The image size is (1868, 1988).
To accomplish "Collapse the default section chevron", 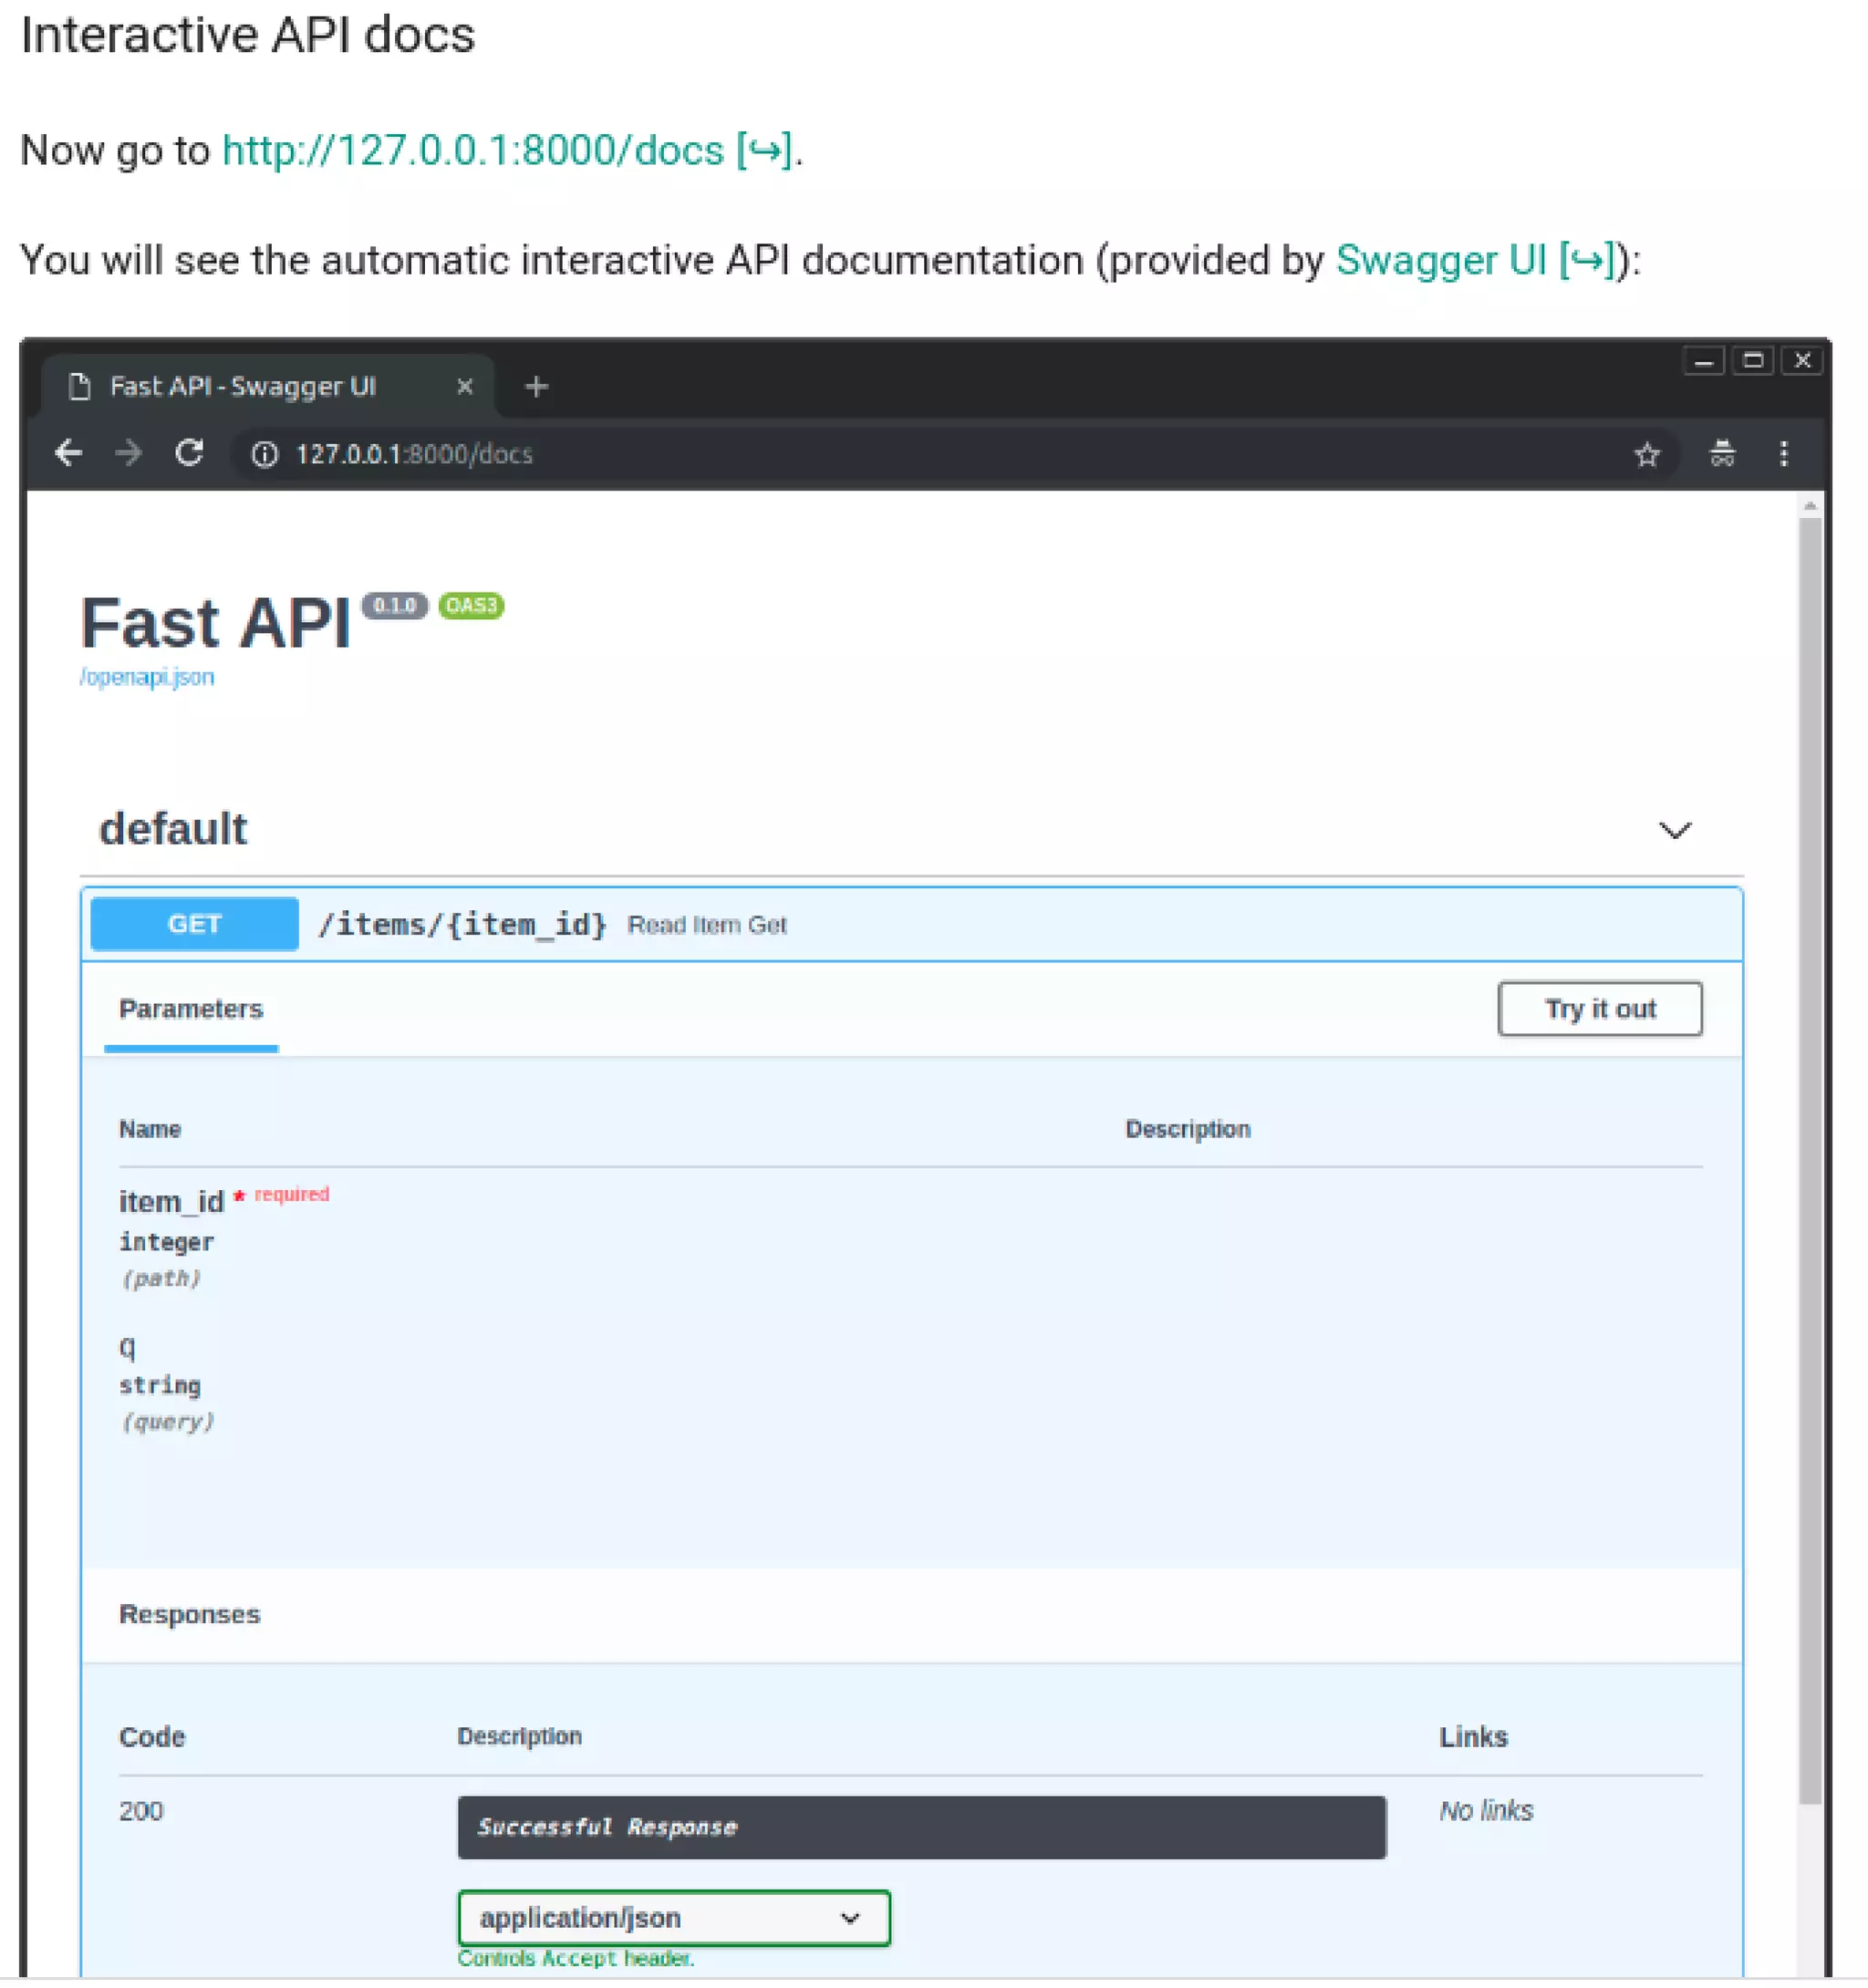I will tap(1674, 829).
